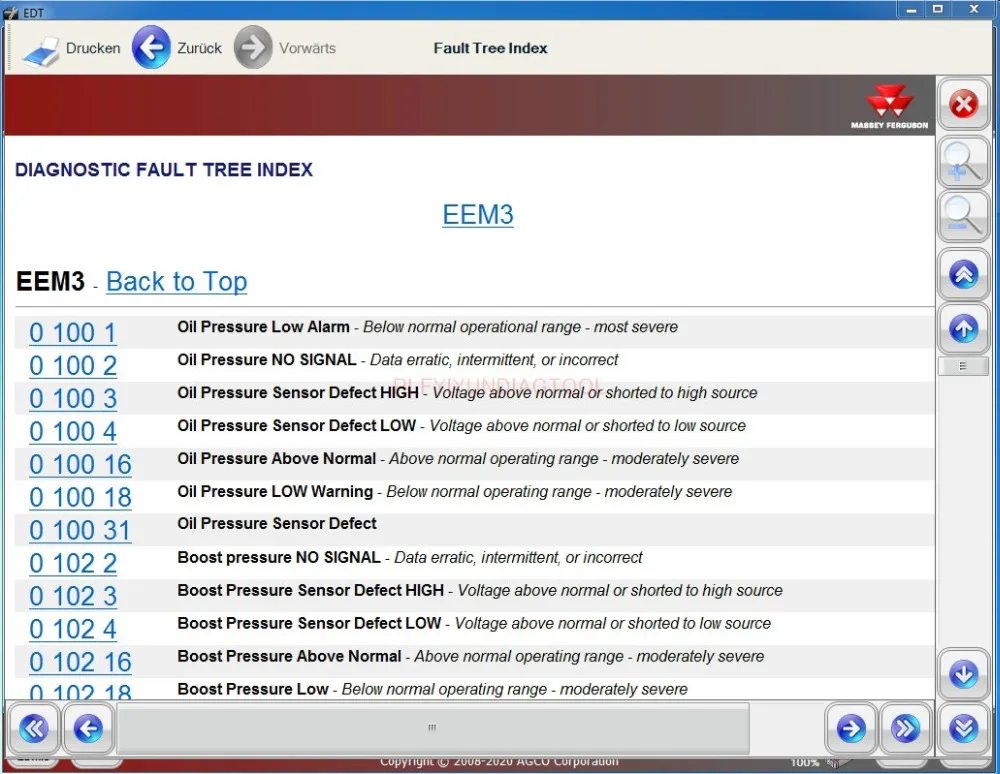Open the EEM3 link

[478, 214]
